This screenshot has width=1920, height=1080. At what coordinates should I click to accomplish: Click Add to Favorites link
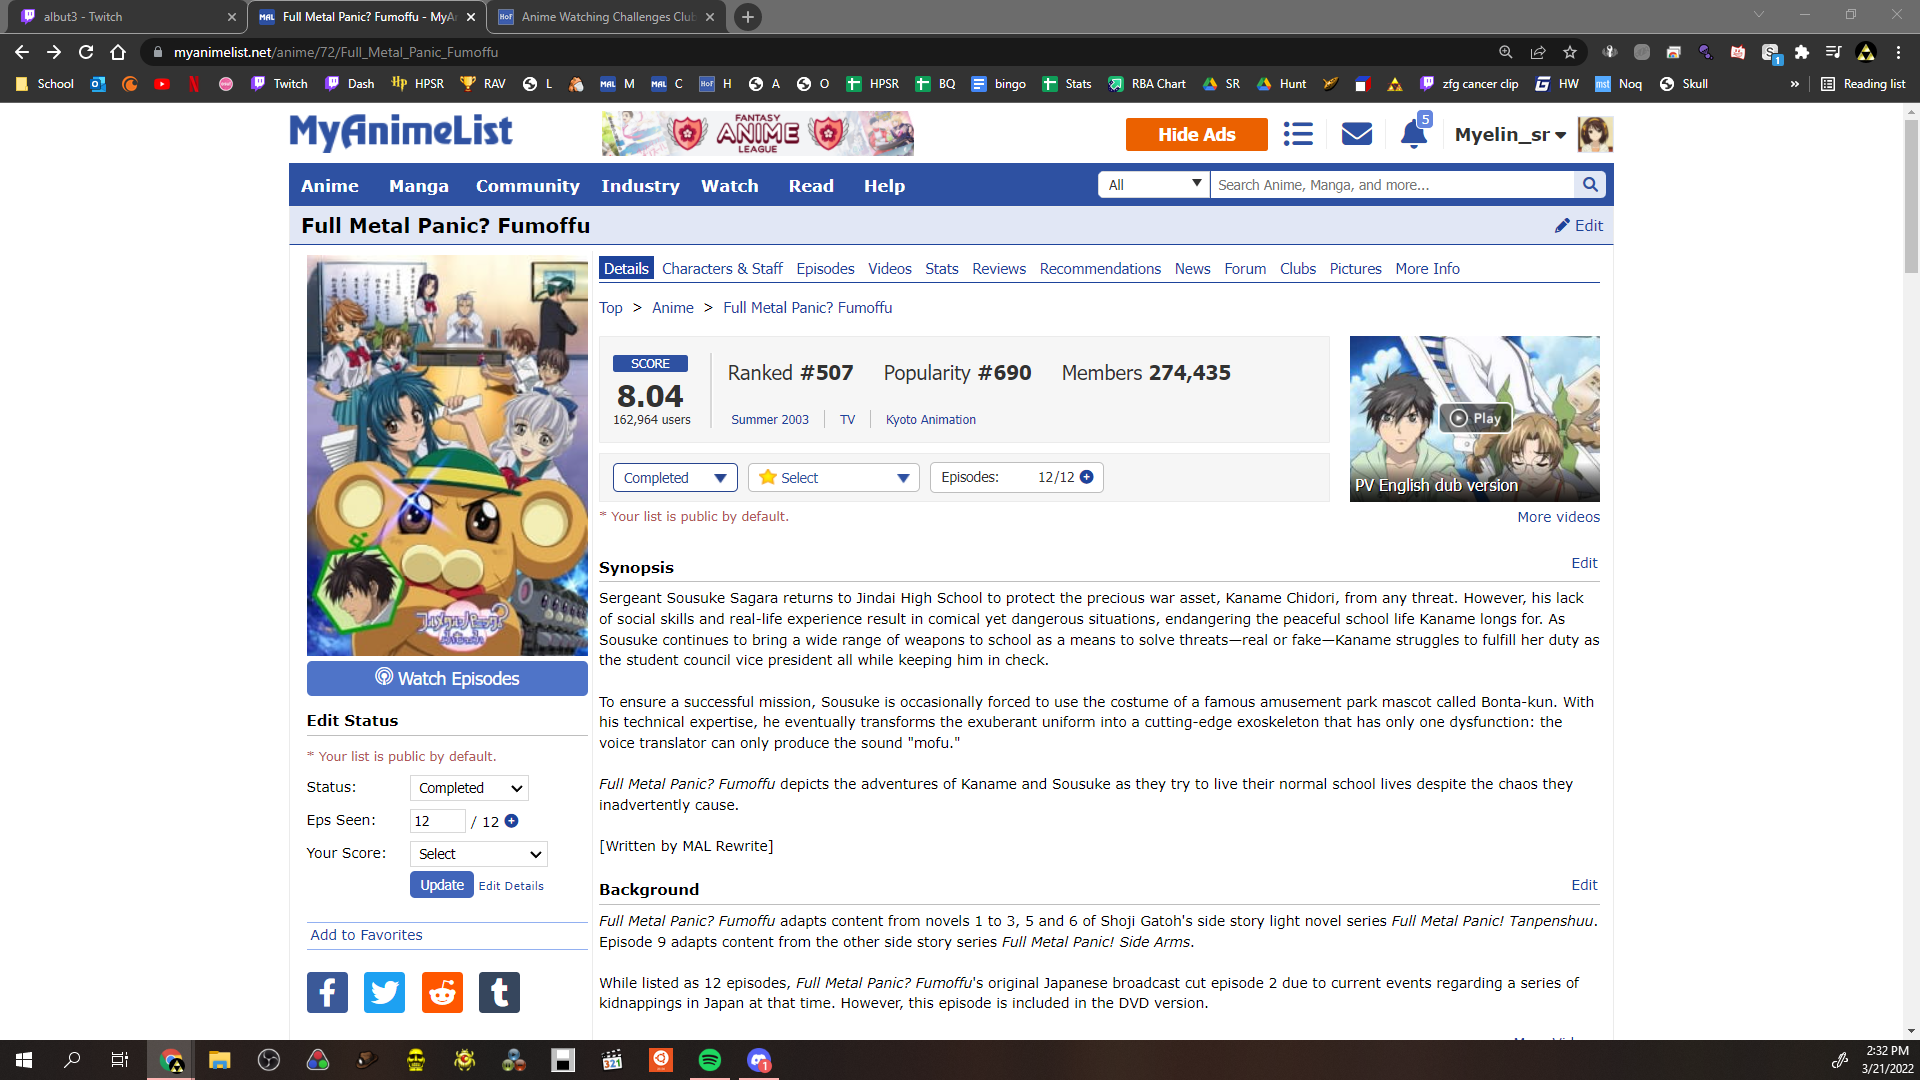tap(366, 935)
